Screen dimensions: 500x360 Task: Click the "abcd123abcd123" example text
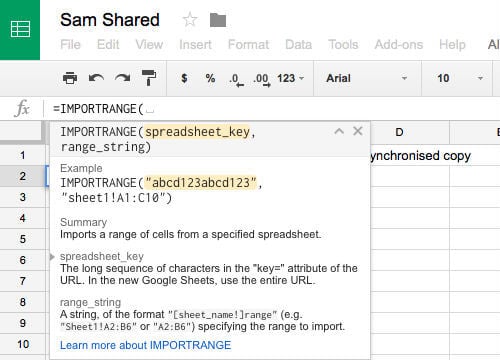click(201, 183)
